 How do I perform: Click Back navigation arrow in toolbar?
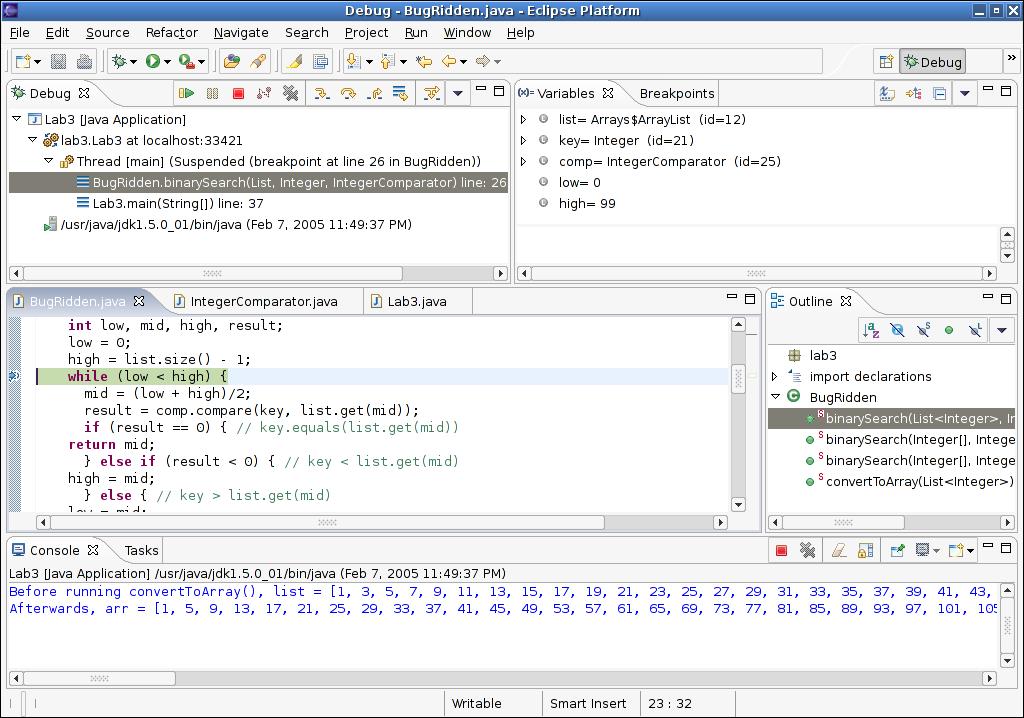[x=449, y=61]
